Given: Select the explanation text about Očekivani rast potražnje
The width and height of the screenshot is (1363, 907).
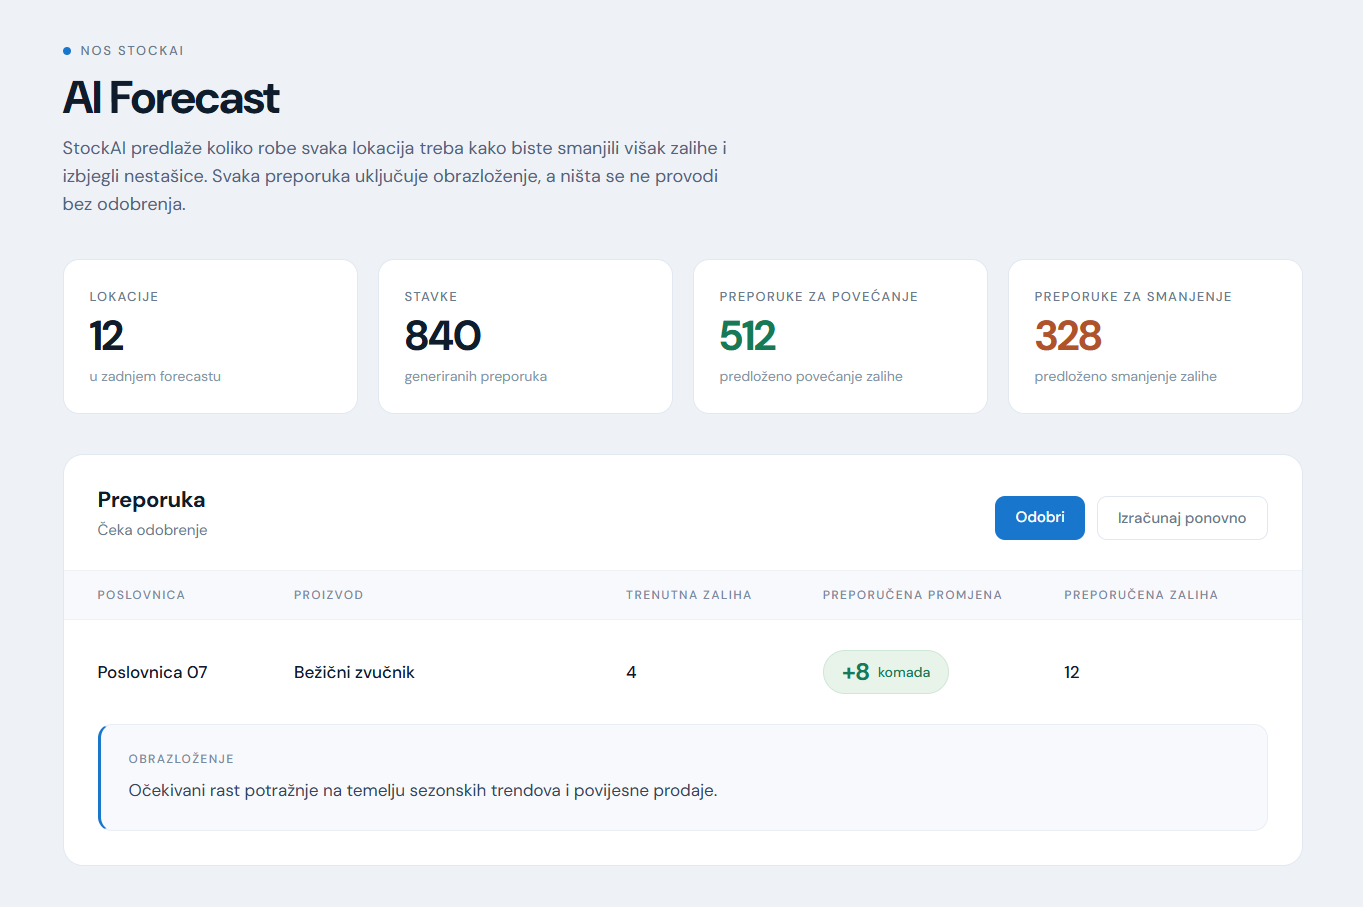Looking at the screenshot, I should (423, 790).
